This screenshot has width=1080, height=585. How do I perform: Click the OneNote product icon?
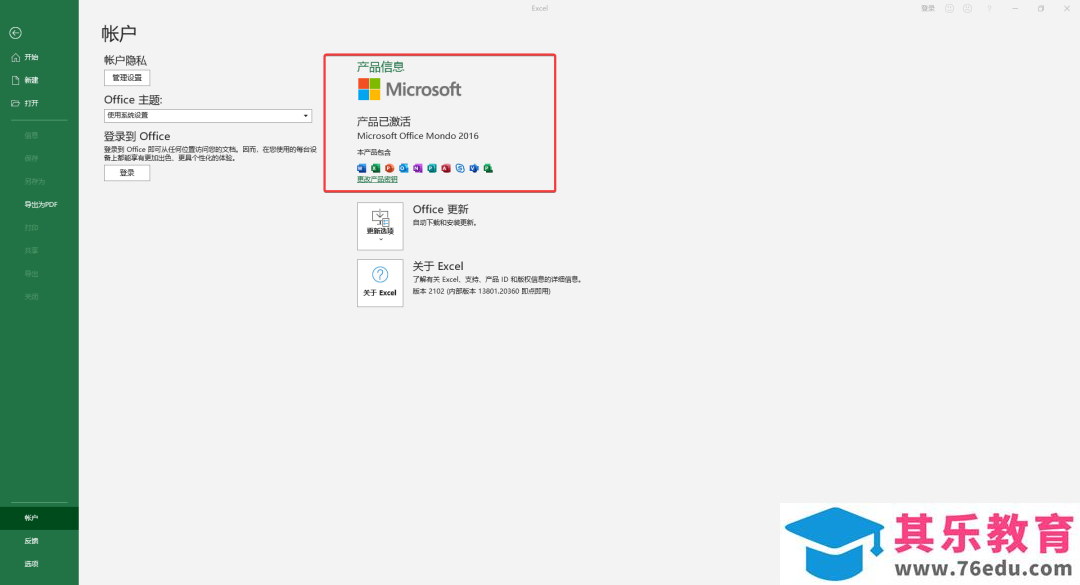tap(417, 168)
